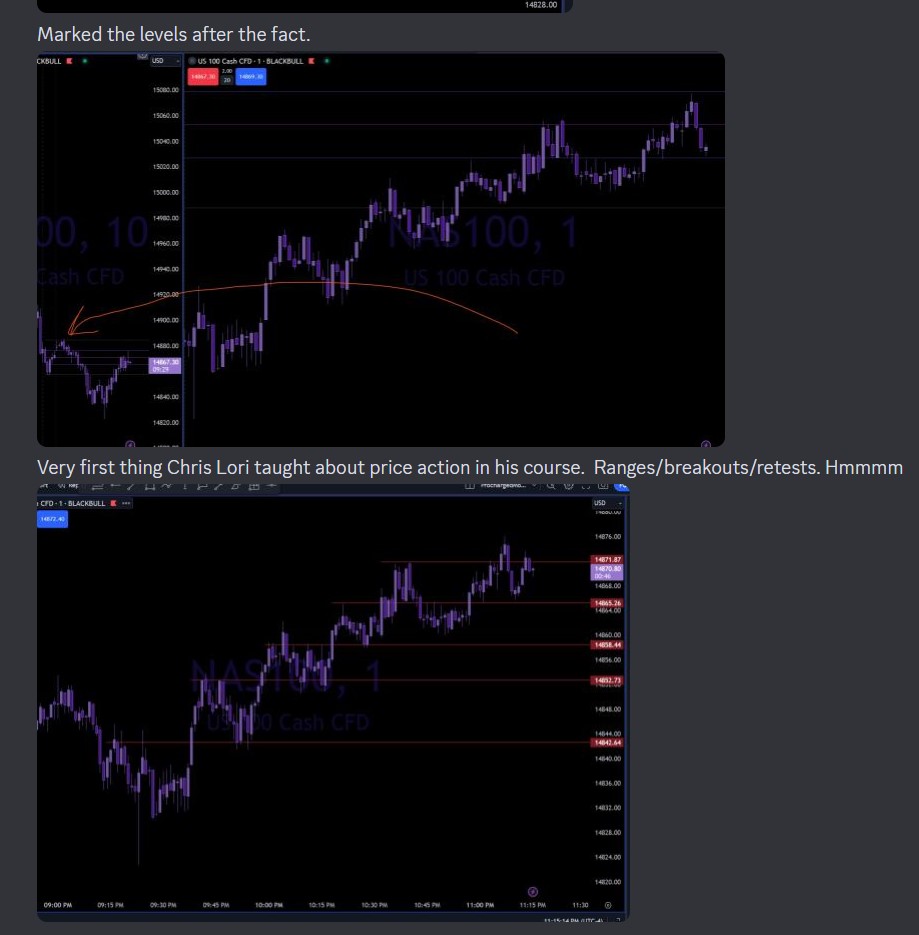Screen dimensions: 919x935
Task: Click the gear icon at time axis end
Action: (x=608, y=905)
